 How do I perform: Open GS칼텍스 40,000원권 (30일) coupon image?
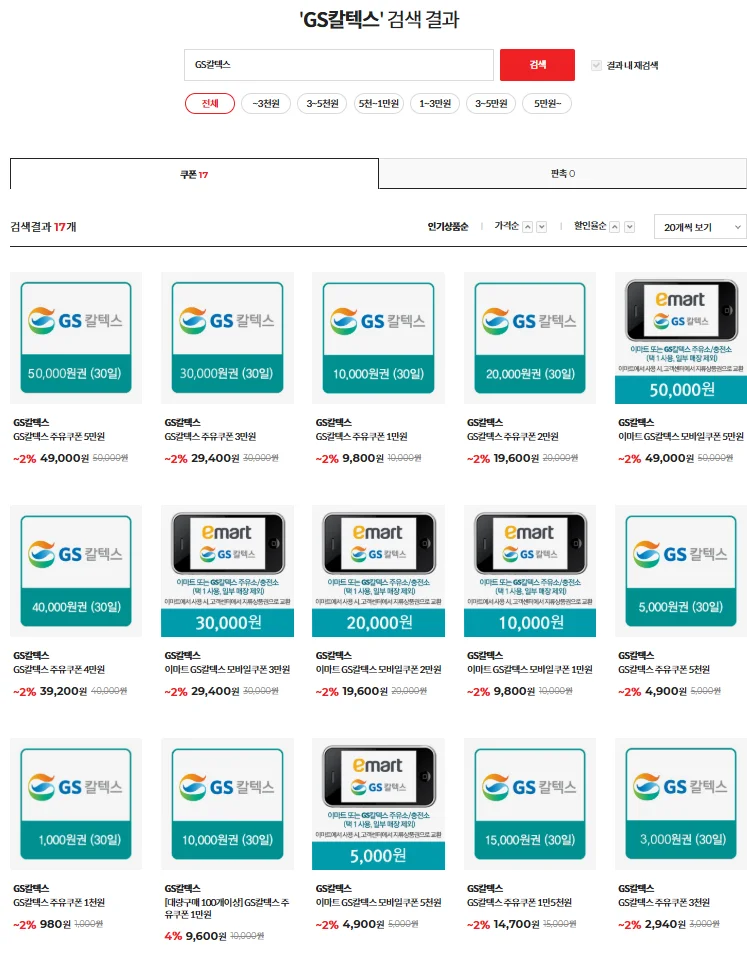[76, 571]
